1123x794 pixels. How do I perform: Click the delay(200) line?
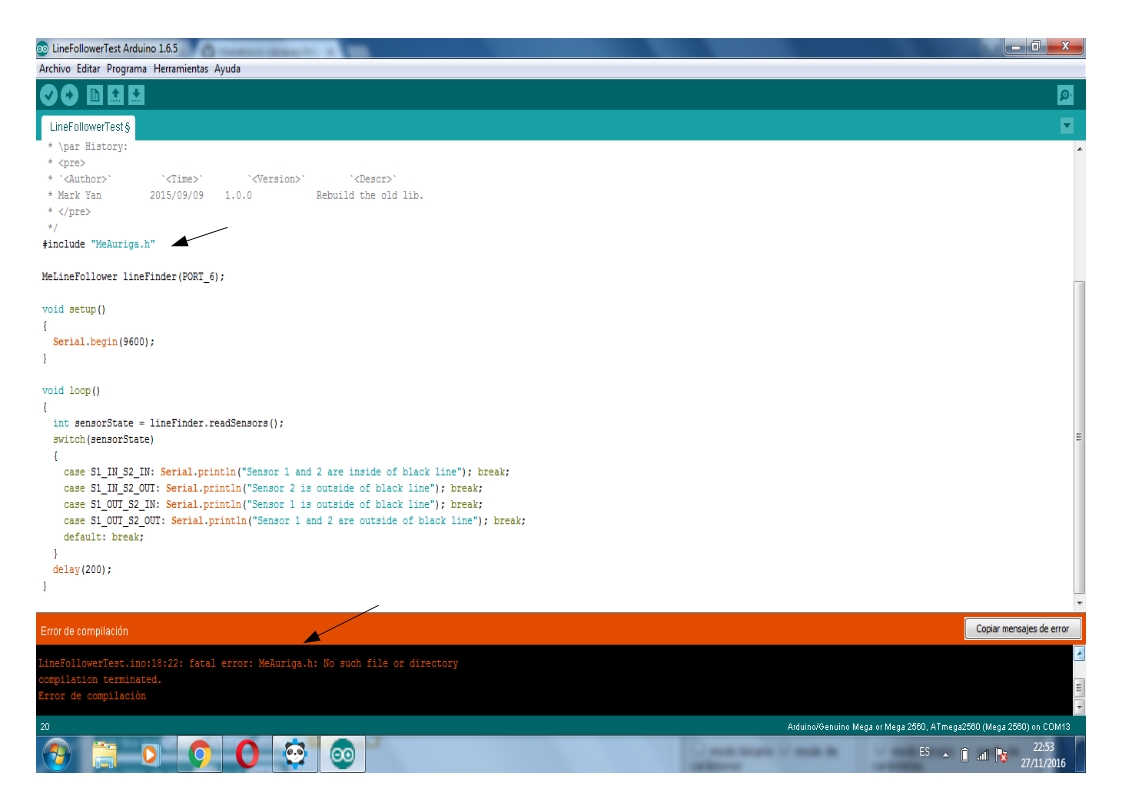click(x=82, y=569)
